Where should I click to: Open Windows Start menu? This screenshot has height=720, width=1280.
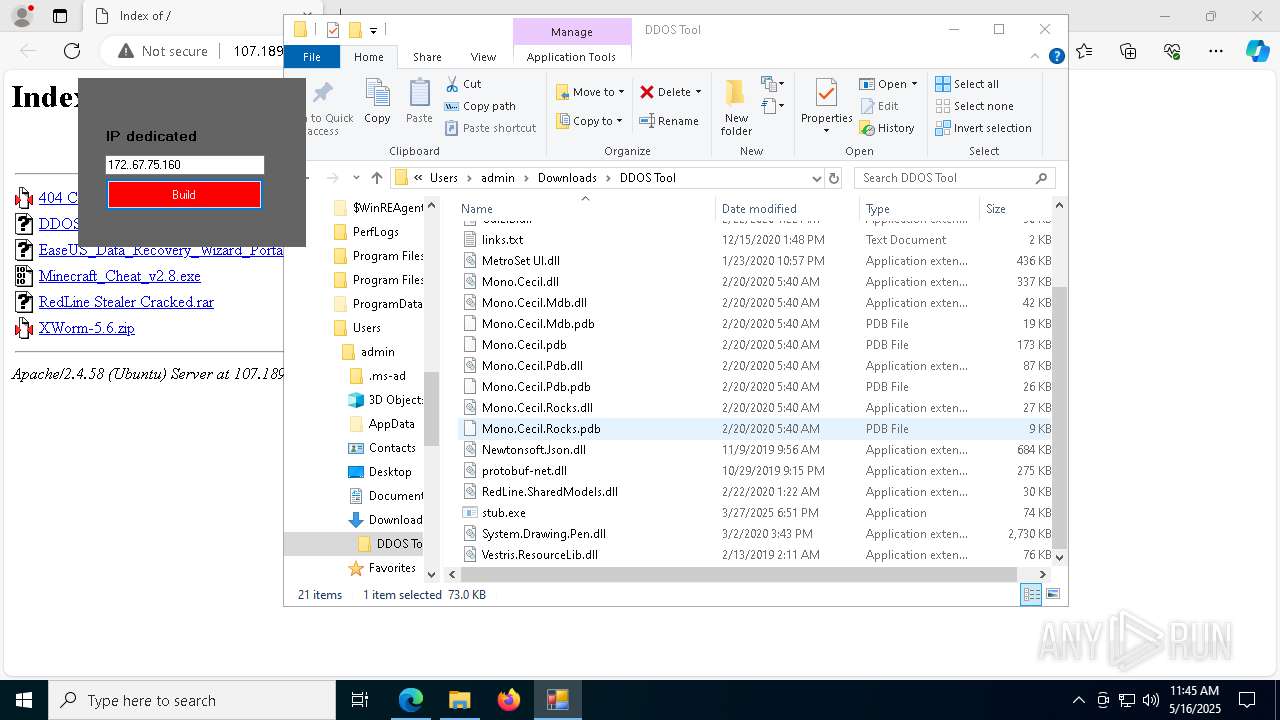tap(23, 700)
